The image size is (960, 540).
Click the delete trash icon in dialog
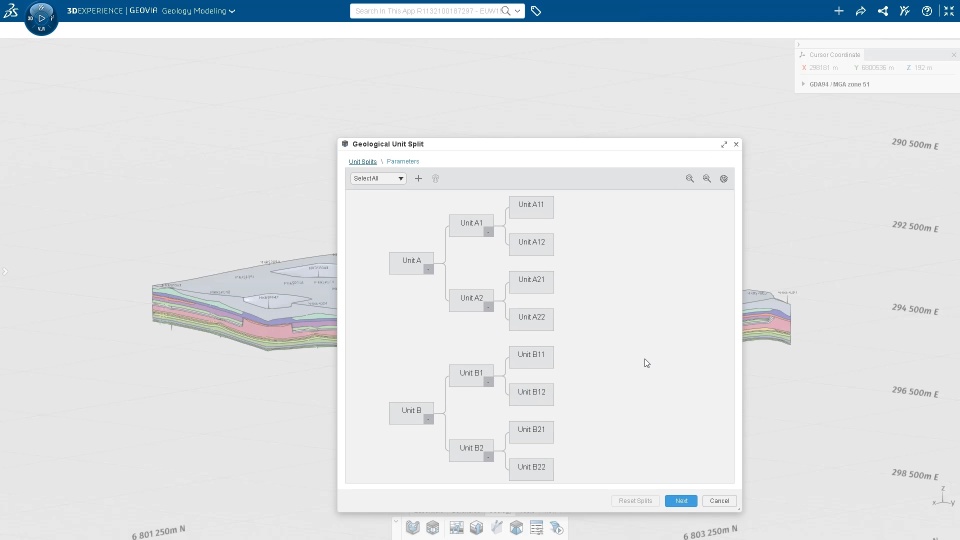(x=435, y=179)
